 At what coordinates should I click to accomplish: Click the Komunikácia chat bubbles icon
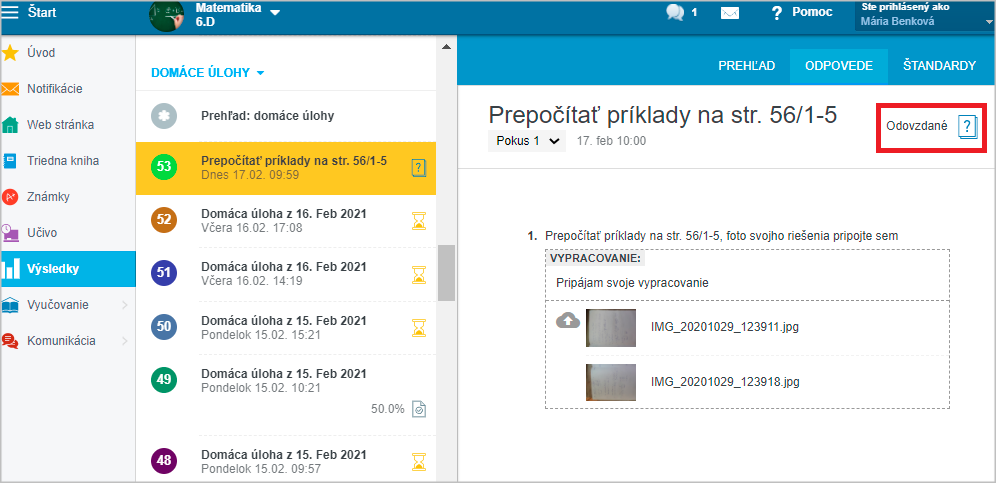point(10,341)
